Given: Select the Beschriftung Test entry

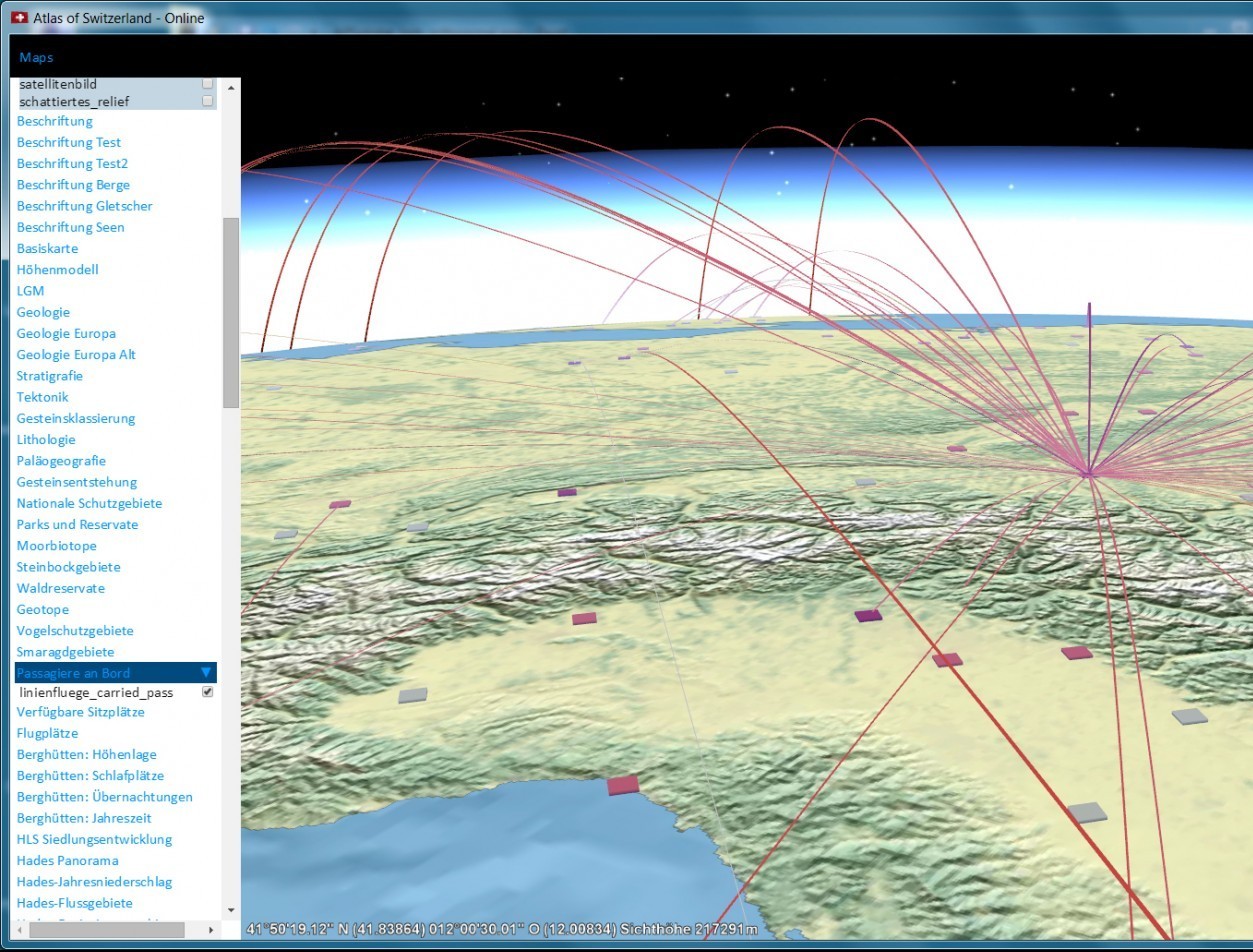Looking at the screenshot, I should coord(69,142).
